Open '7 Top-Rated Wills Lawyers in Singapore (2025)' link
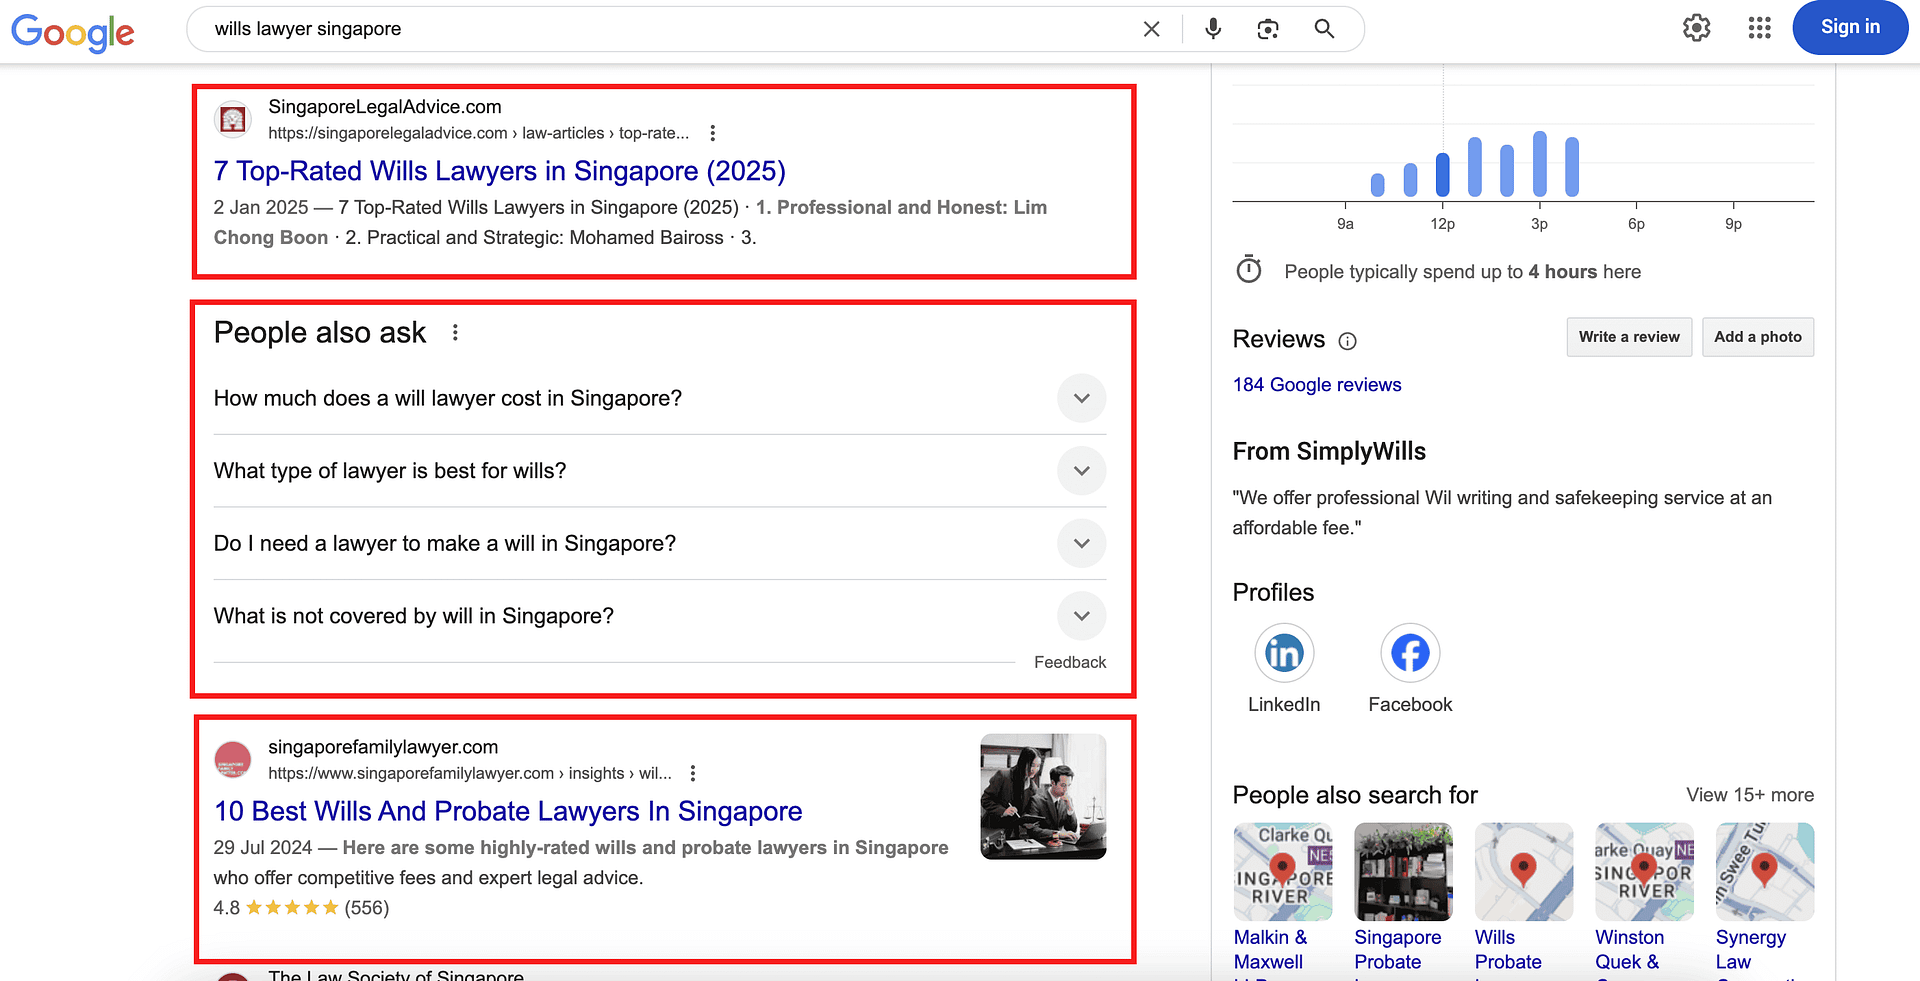The image size is (1920, 981). 500,171
